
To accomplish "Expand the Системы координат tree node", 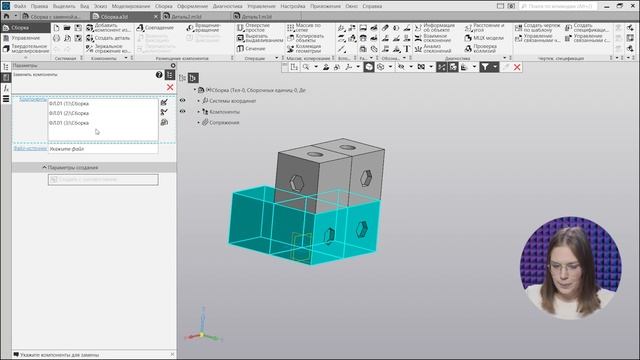I will tap(199, 101).
